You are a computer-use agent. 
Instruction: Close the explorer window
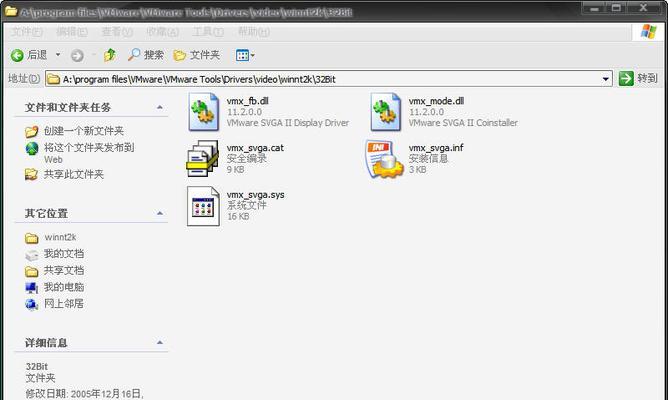coord(644,8)
